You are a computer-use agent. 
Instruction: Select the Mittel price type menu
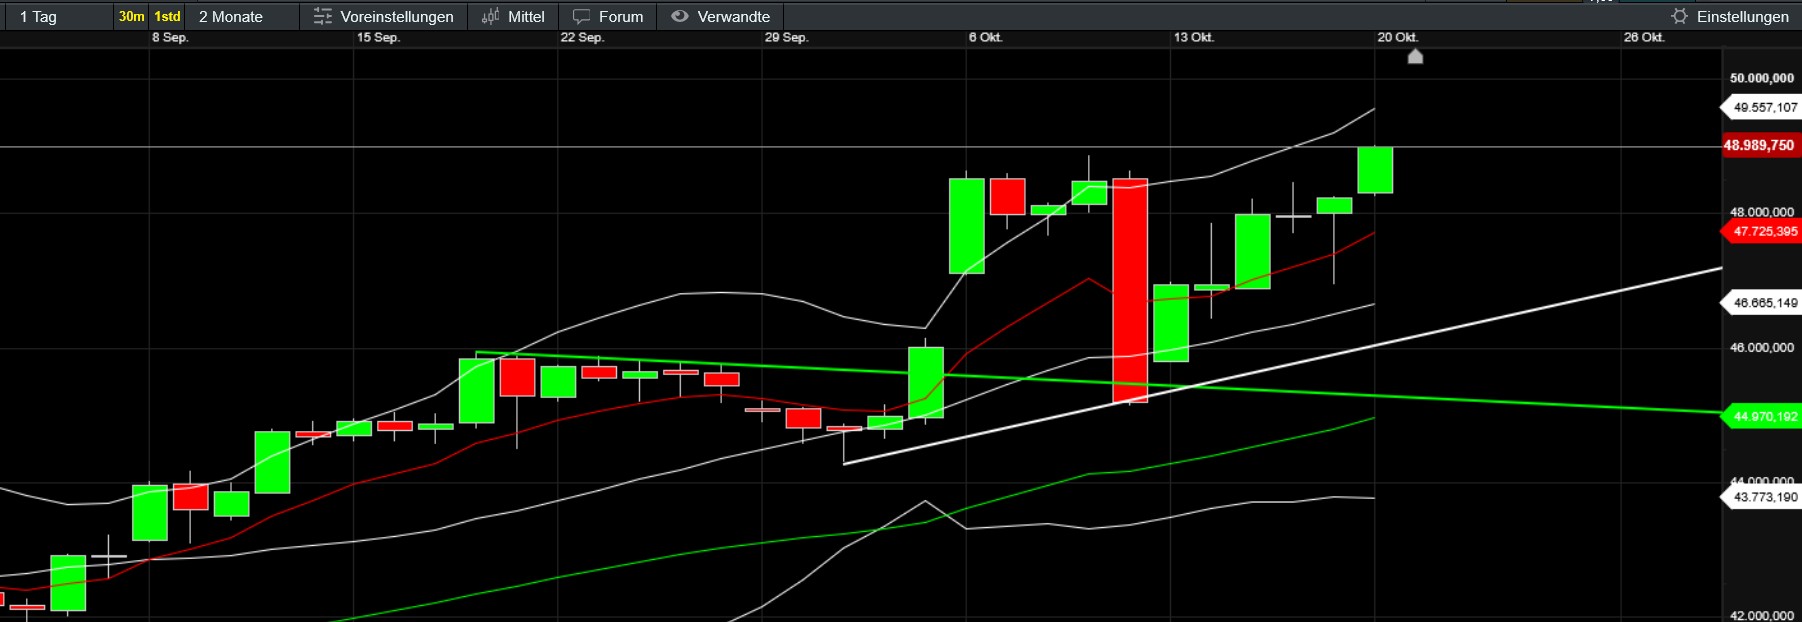[526, 17]
